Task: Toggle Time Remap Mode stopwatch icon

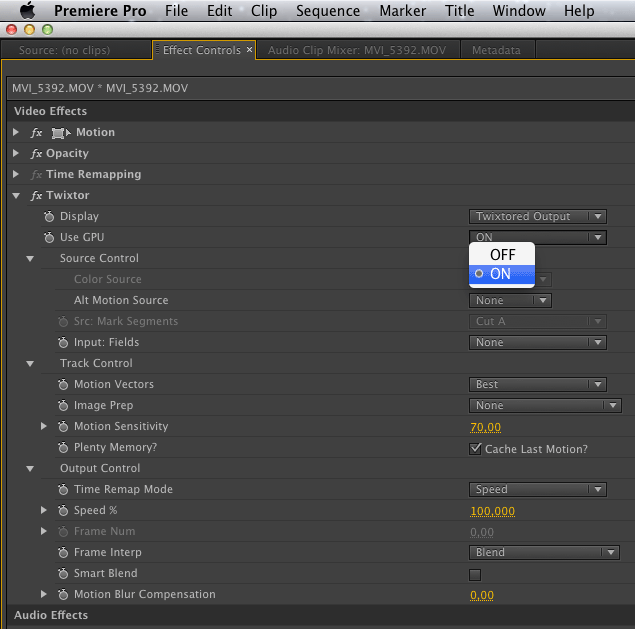Action: click(63, 490)
